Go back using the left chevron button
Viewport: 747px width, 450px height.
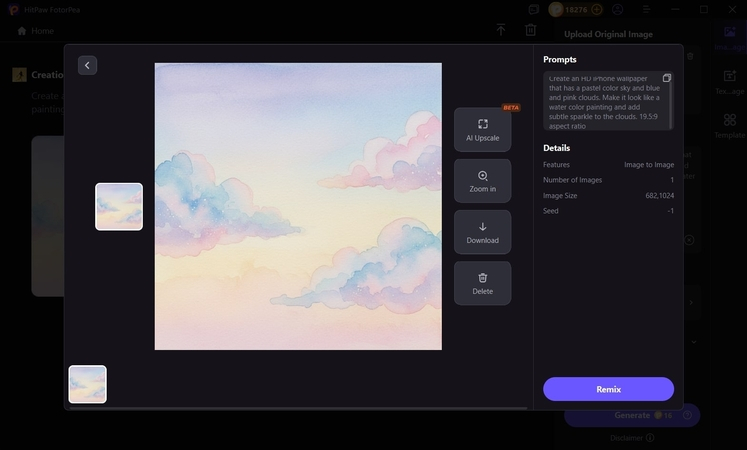click(87, 66)
